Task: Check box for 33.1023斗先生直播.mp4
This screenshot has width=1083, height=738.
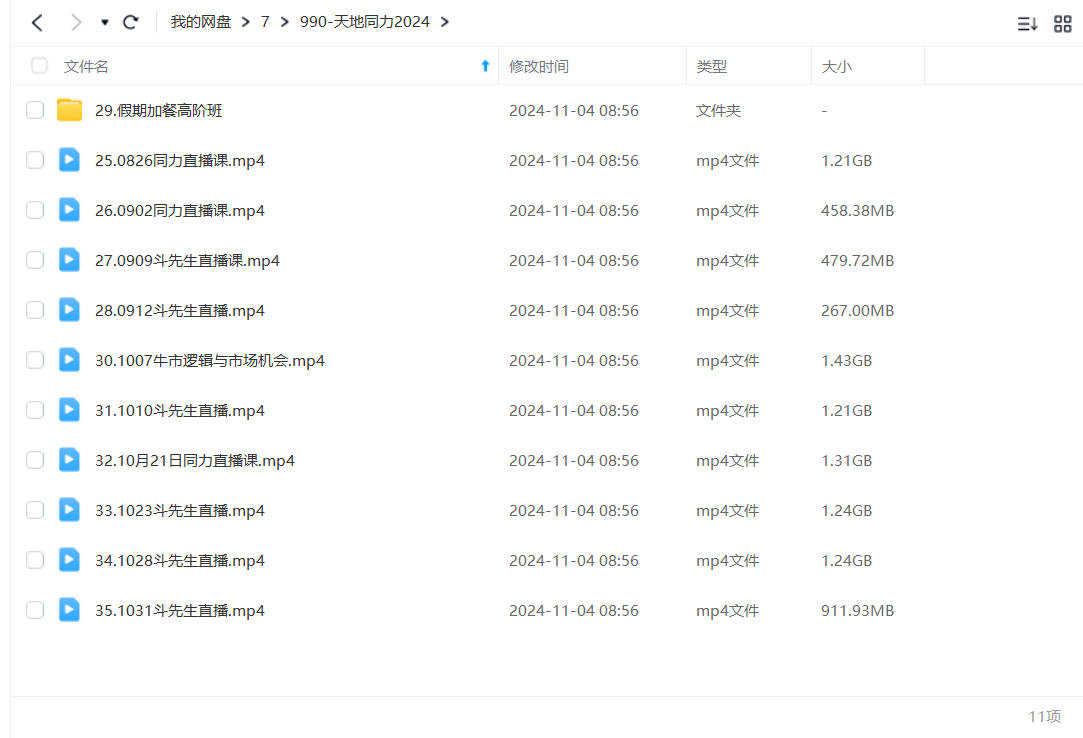Action: [35, 510]
